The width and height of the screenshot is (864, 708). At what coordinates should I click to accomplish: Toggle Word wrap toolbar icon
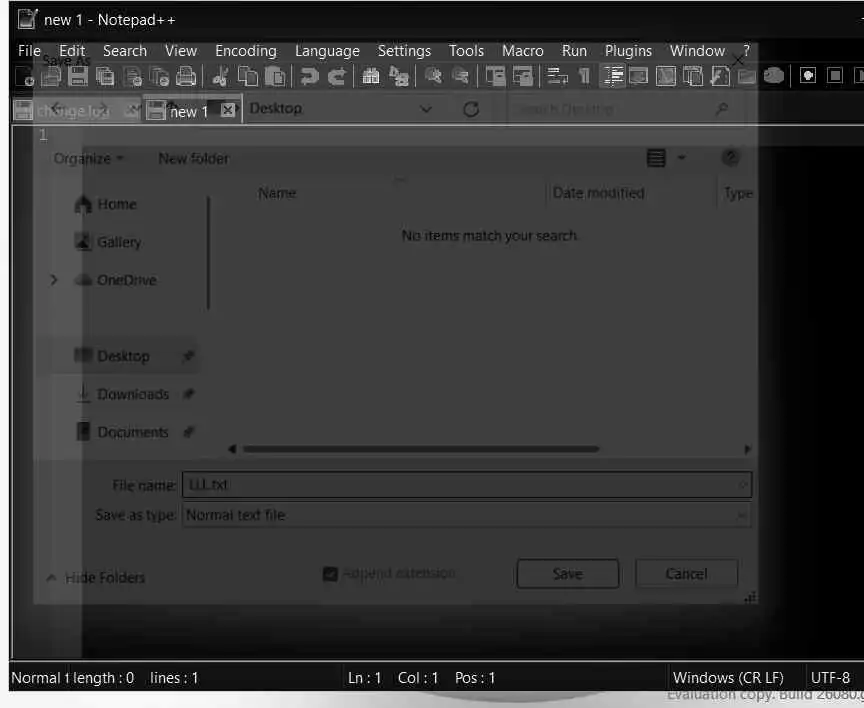pyautogui.click(x=557, y=76)
